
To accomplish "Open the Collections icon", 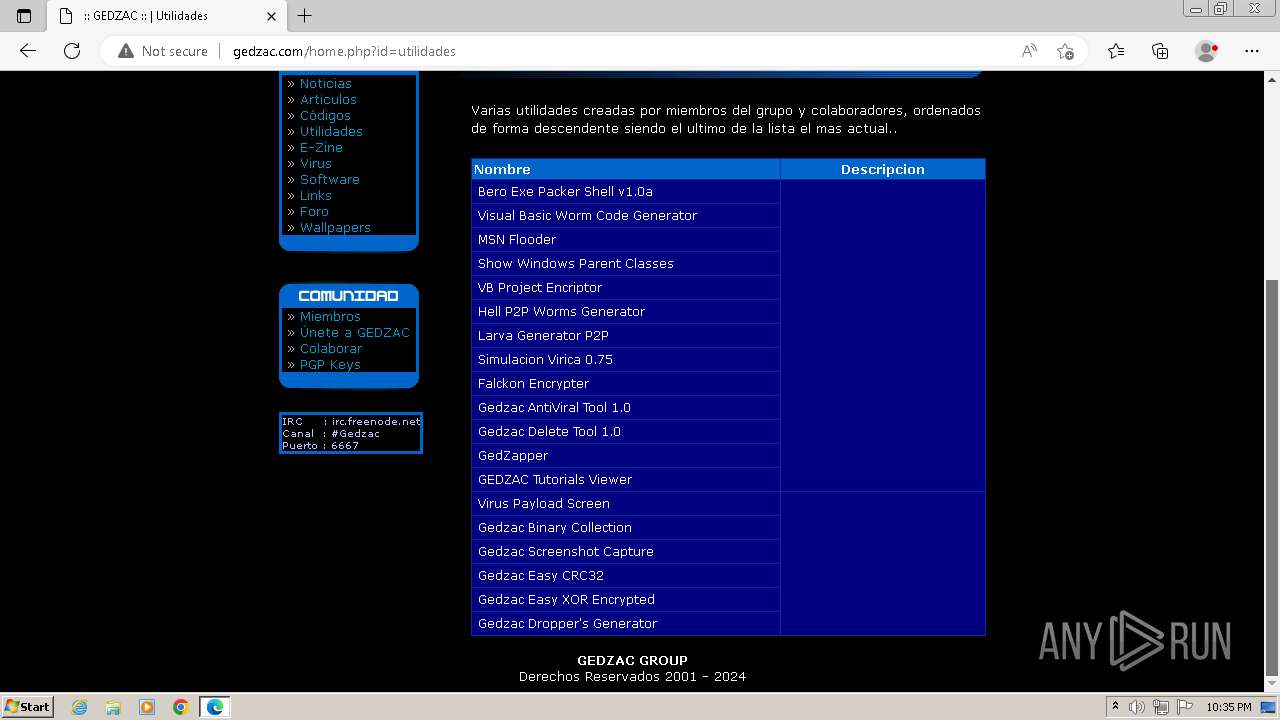I will (1160, 51).
